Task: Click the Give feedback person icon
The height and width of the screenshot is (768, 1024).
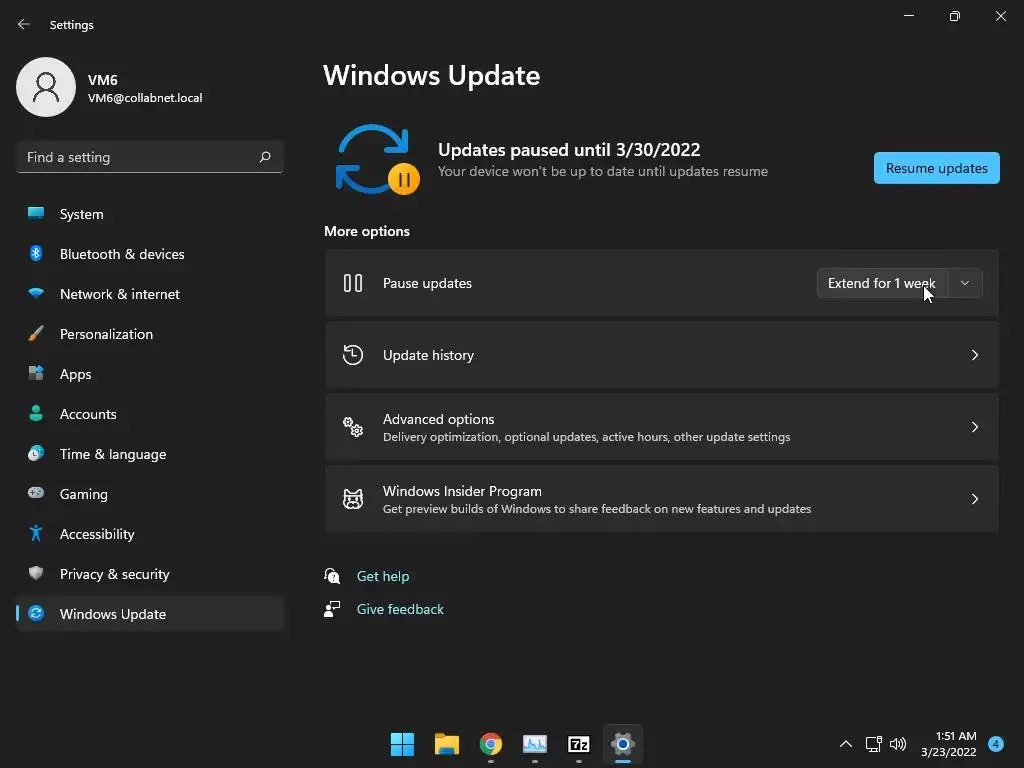Action: point(332,609)
